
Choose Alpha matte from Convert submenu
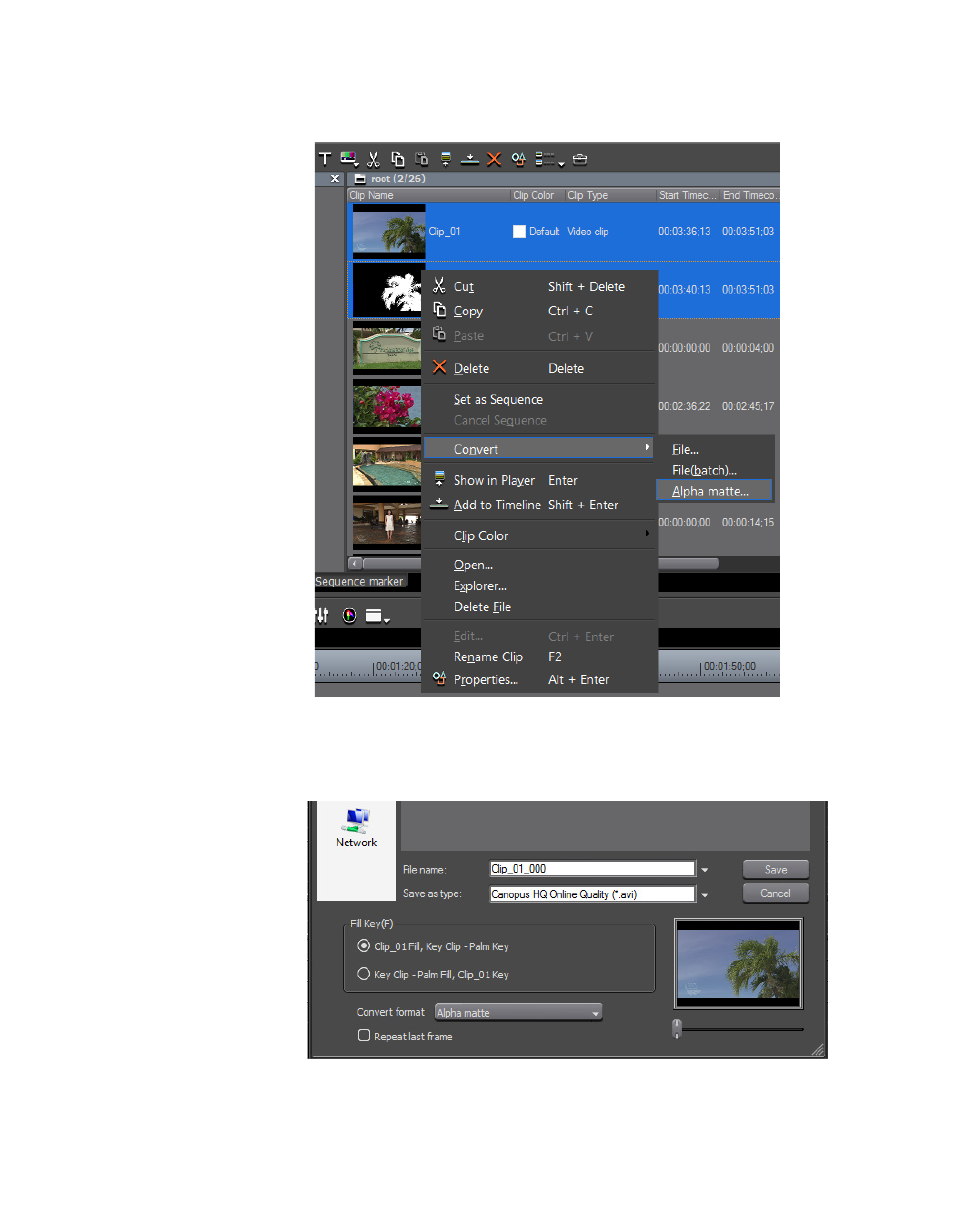coord(709,491)
